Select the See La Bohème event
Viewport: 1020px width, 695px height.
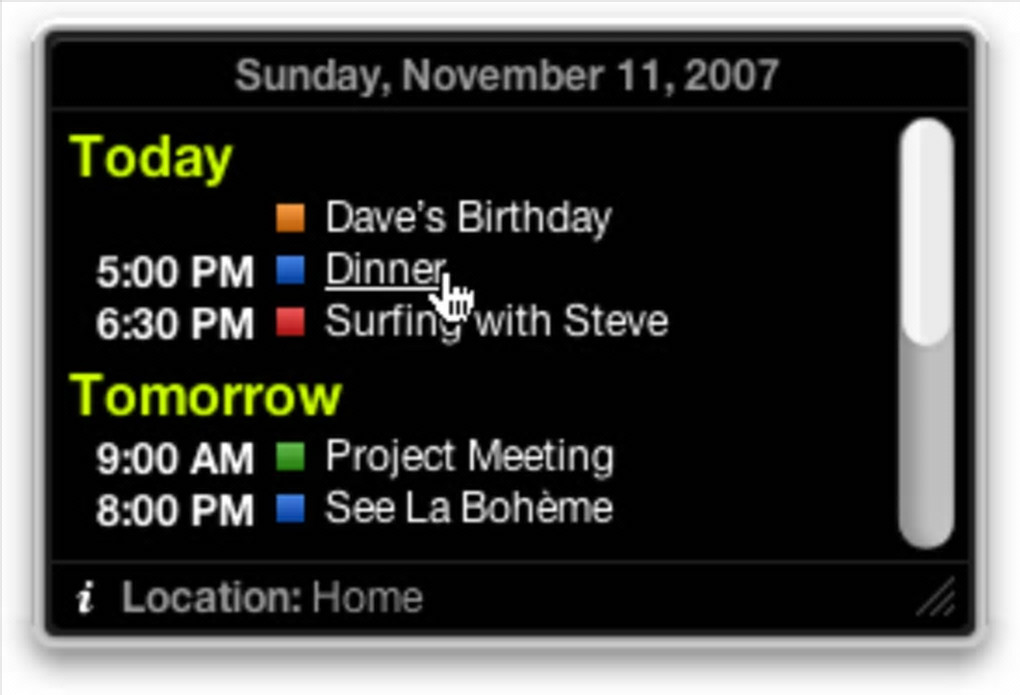[x=468, y=509]
